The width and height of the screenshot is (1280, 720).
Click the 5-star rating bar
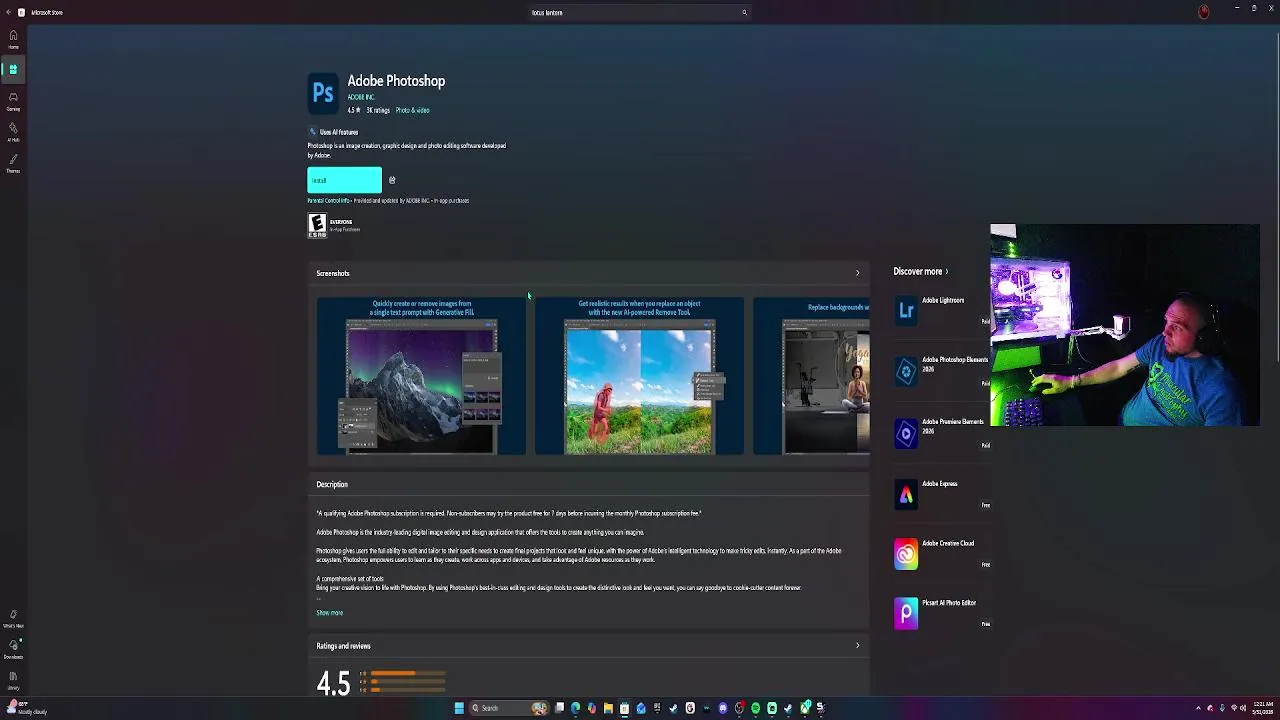[x=407, y=673]
